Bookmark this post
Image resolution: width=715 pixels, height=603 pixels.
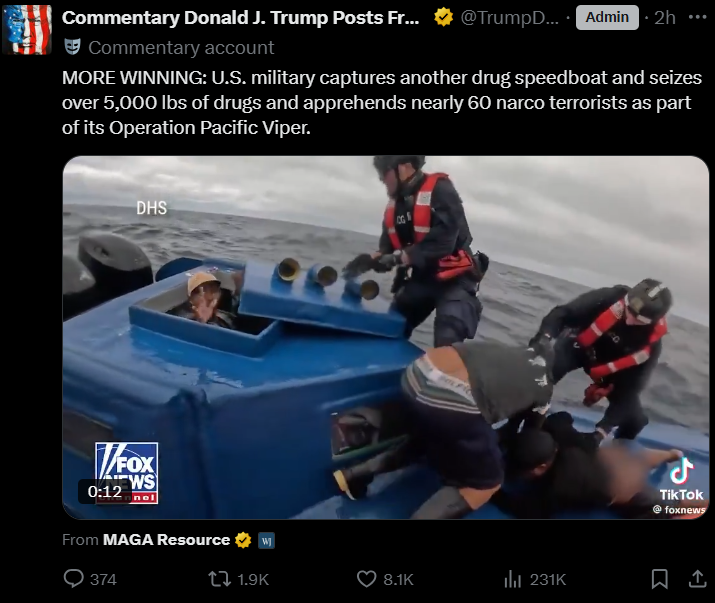pos(659,579)
